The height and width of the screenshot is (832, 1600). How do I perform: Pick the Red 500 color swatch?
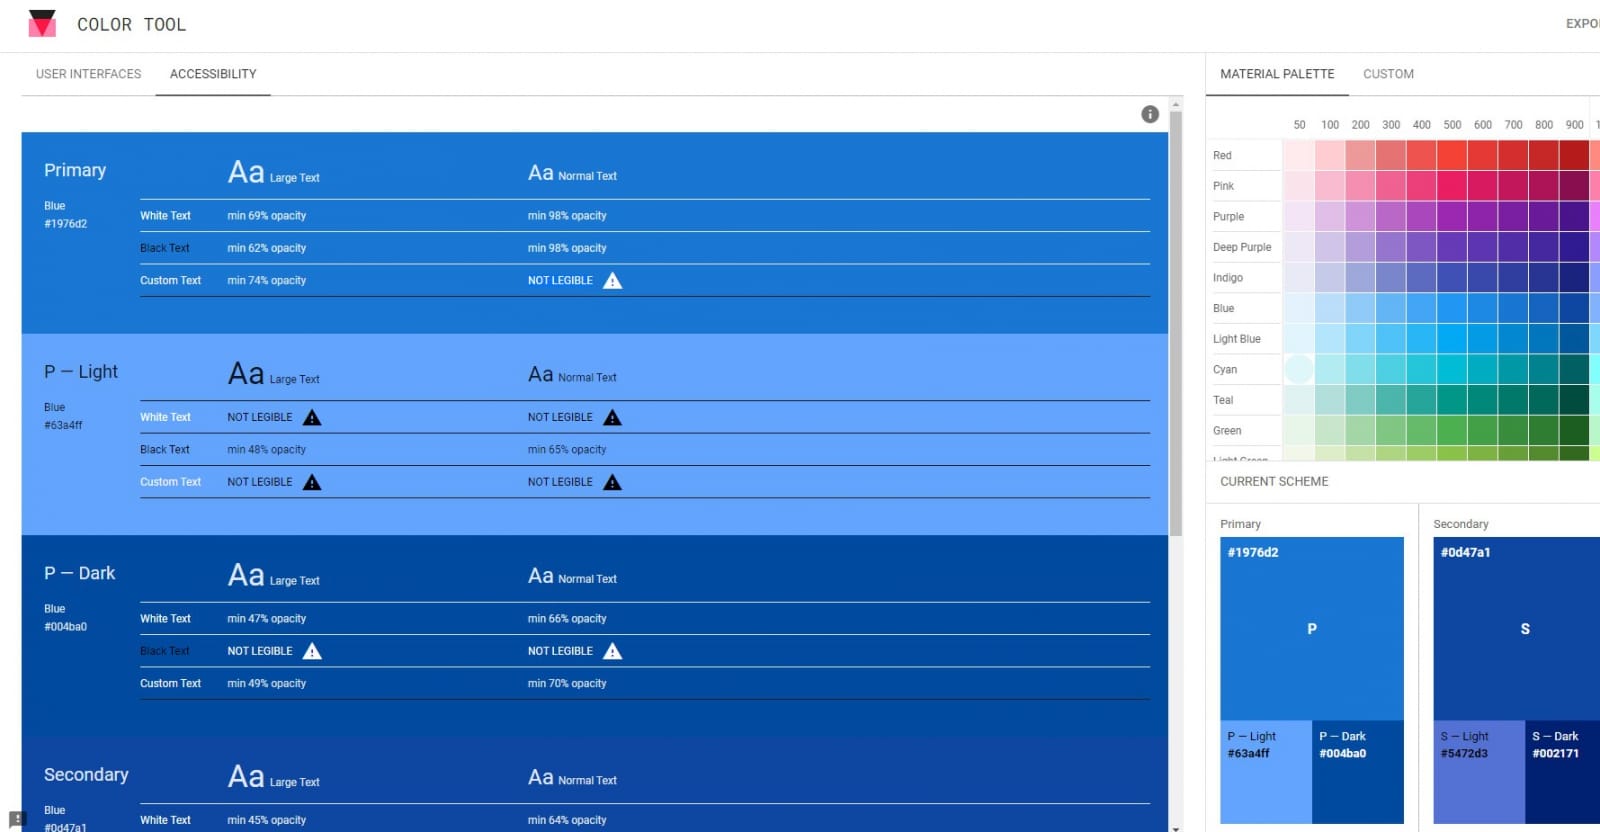click(1452, 155)
